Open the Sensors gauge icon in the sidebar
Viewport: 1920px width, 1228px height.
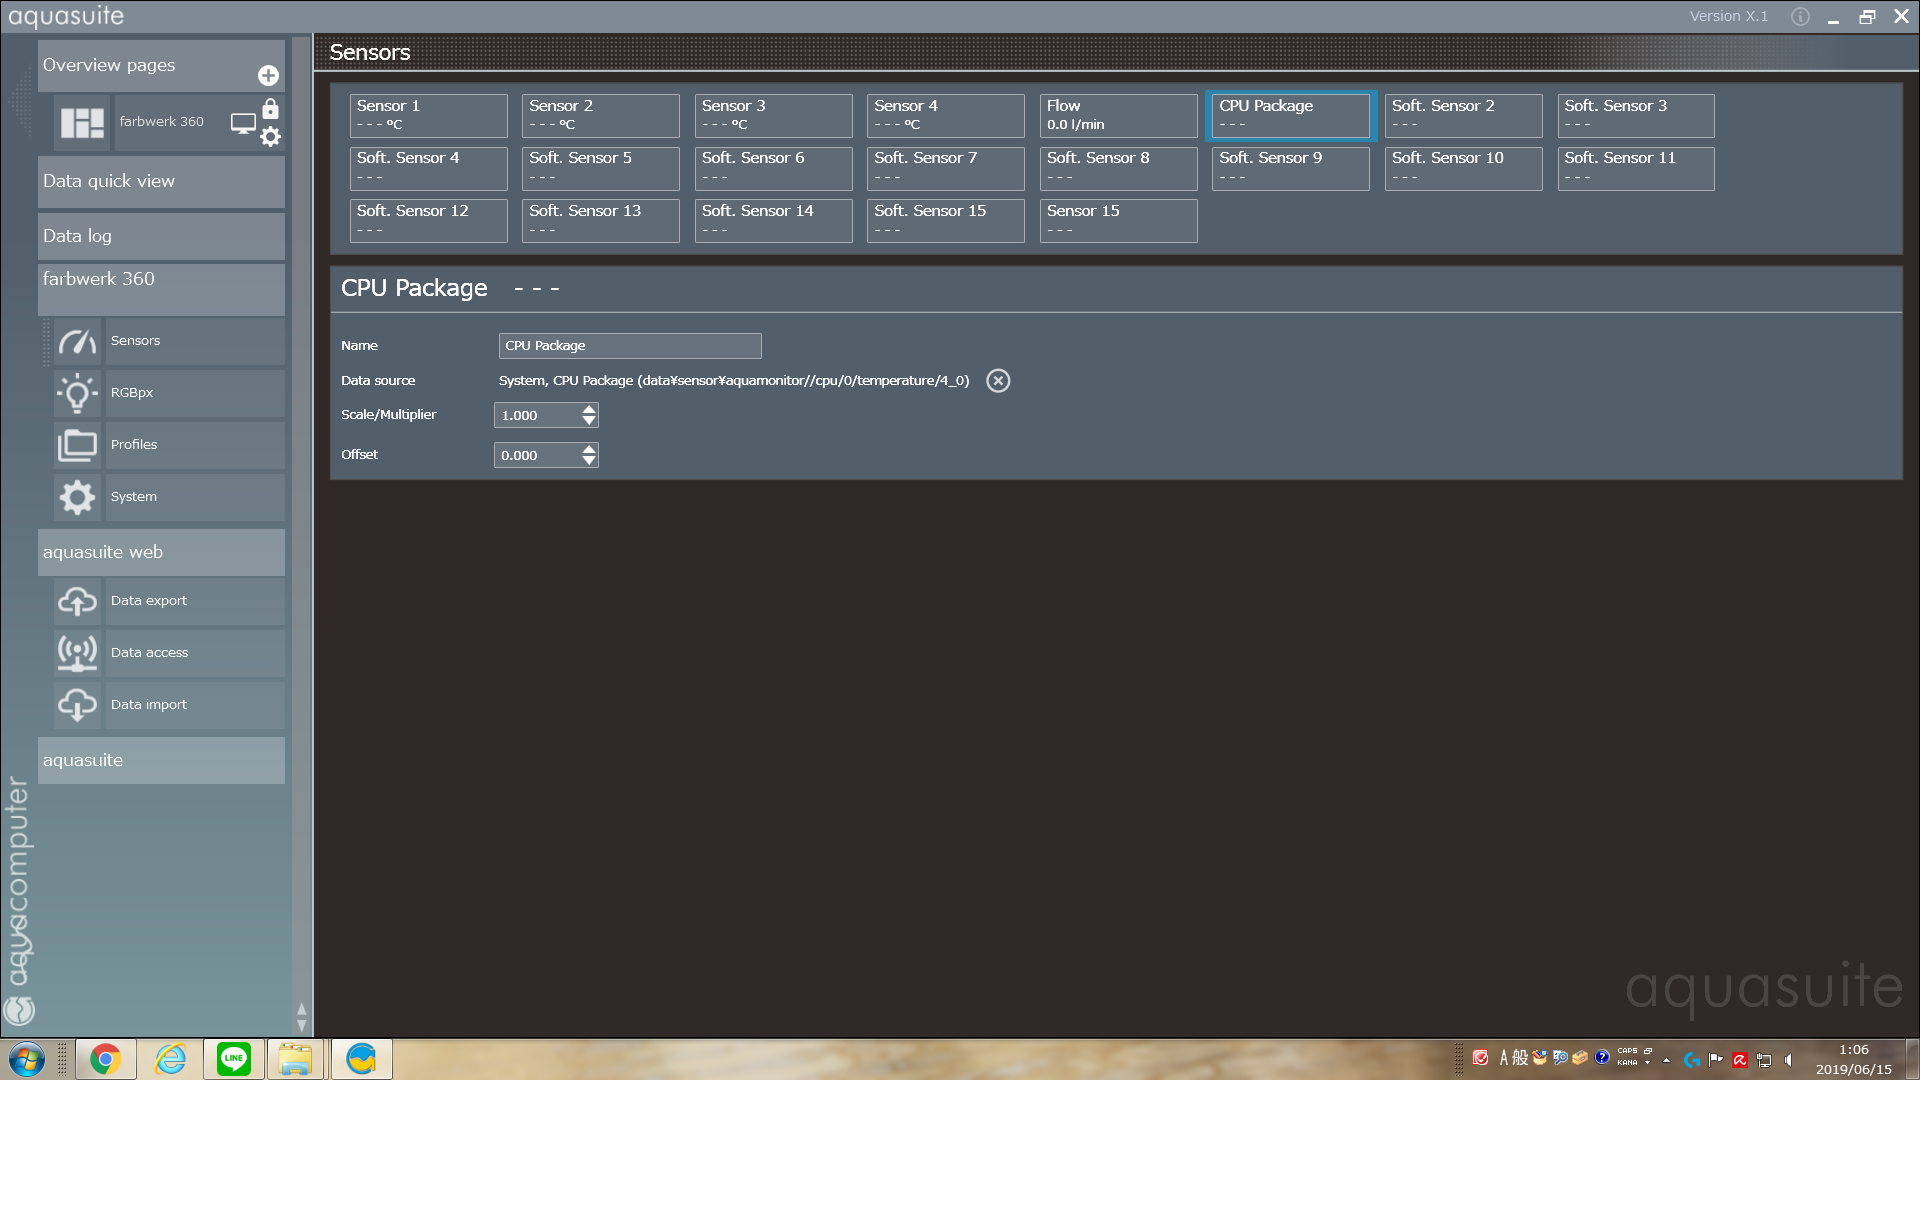pyautogui.click(x=77, y=341)
